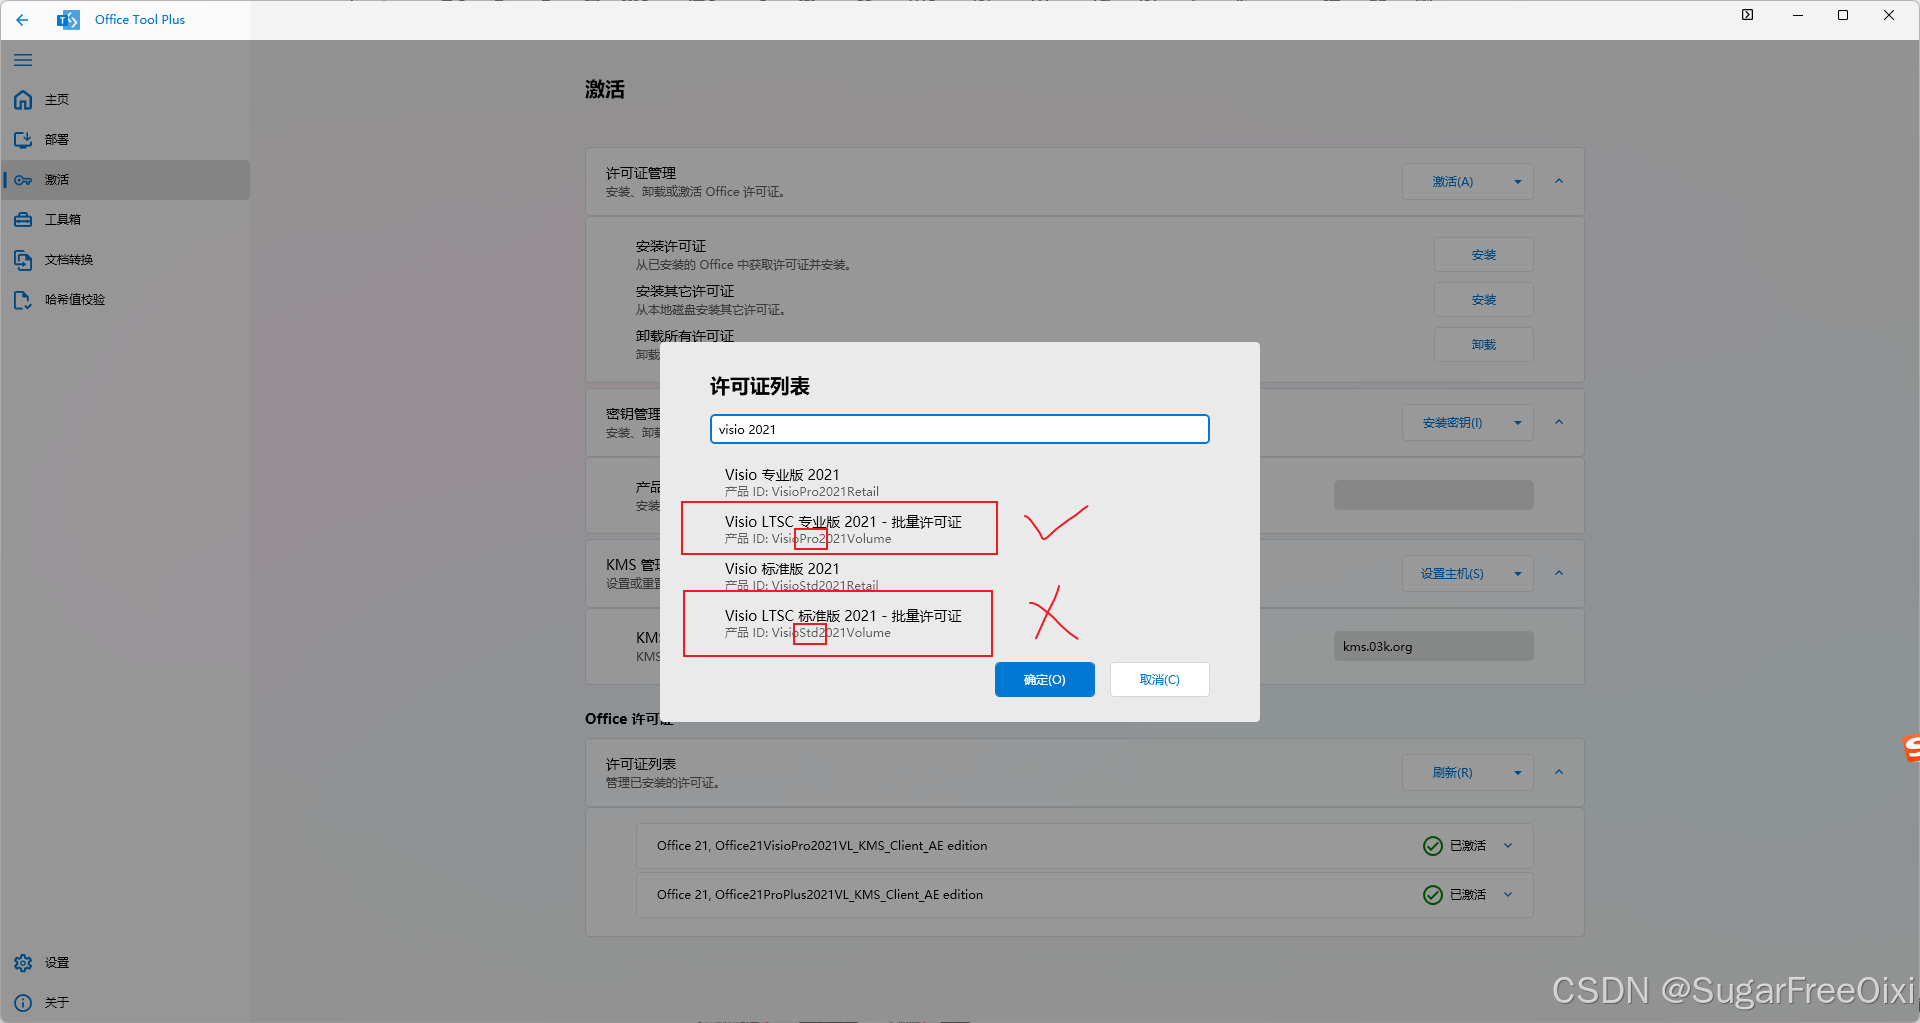Open dropdown arrow beside 安装密钥(I)
Image resolution: width=1920 pixels, height=1023 pixels.
[x=1518, y=423]
